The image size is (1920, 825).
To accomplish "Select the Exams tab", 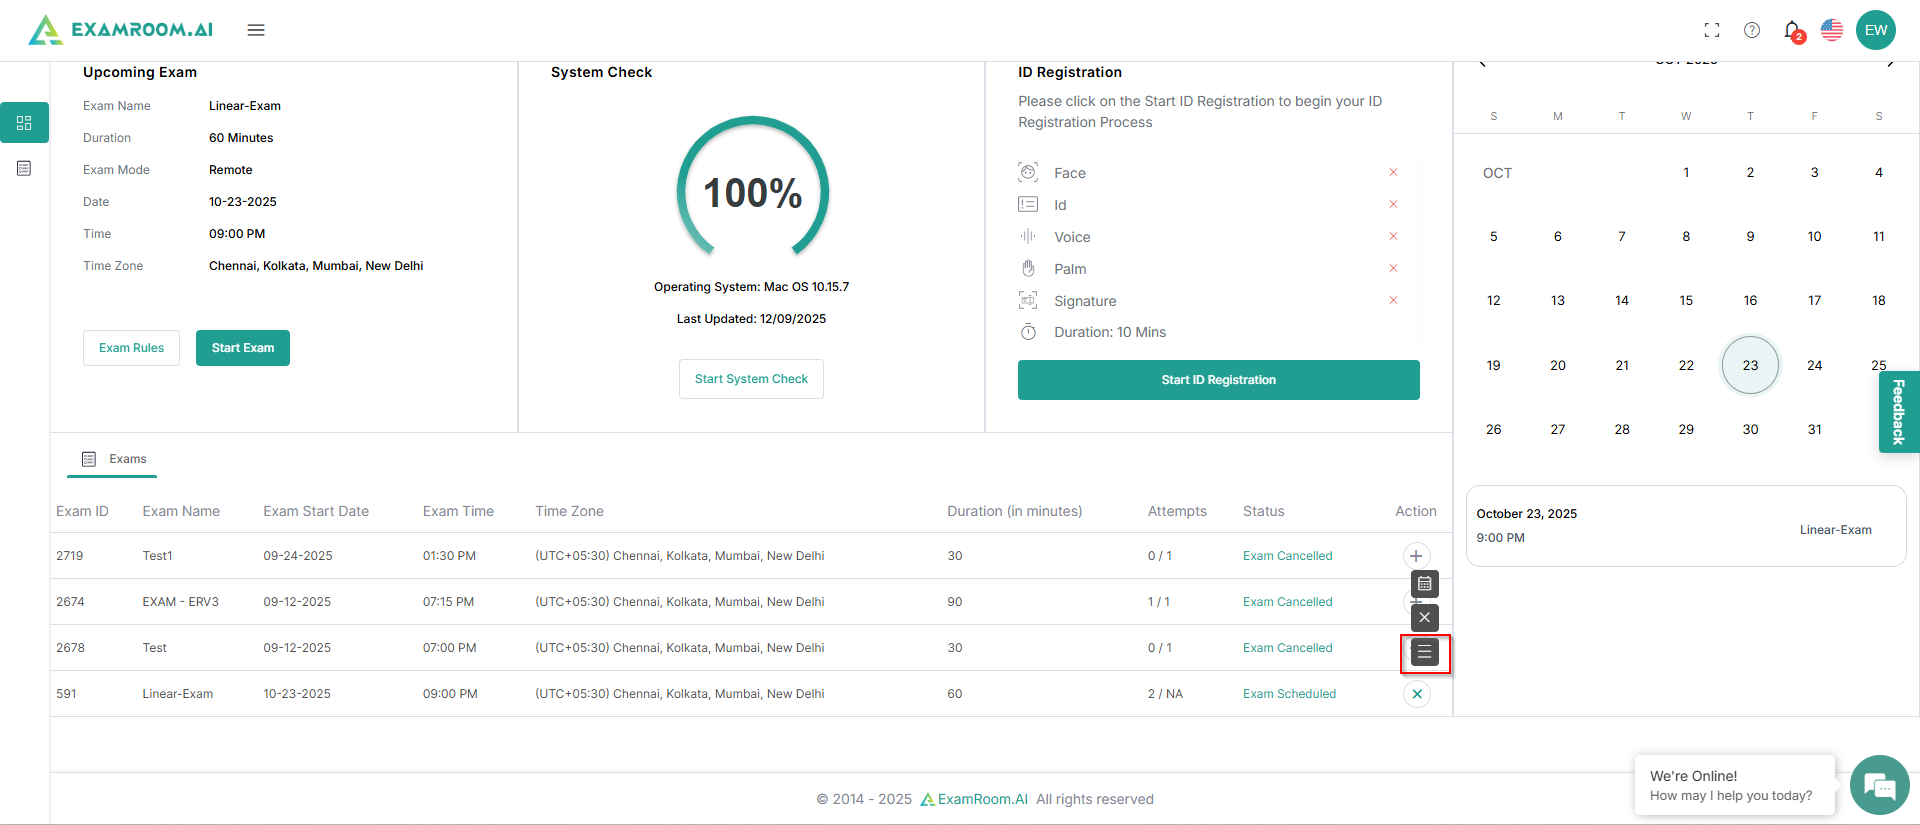I will 115,459.
